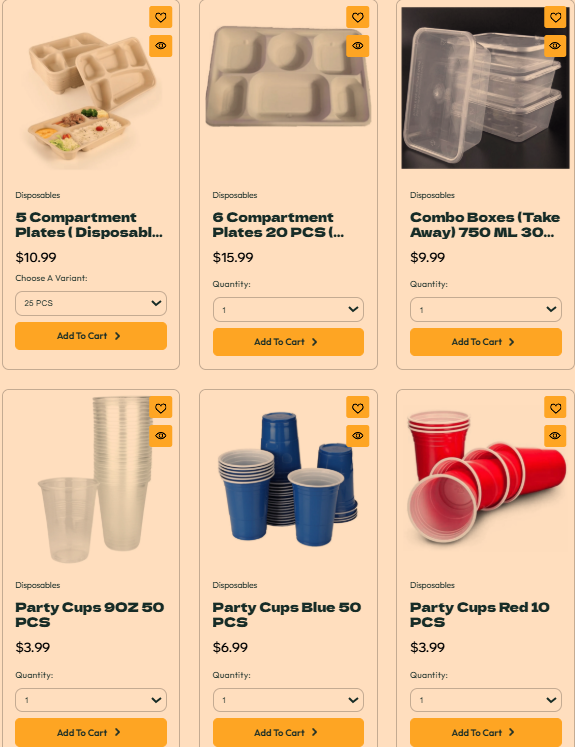Open Party Cups 9OZ 50 PCS title link
The height and width of the screenshot is (747, 575).
pyautogui.click(x=90, y=615)
